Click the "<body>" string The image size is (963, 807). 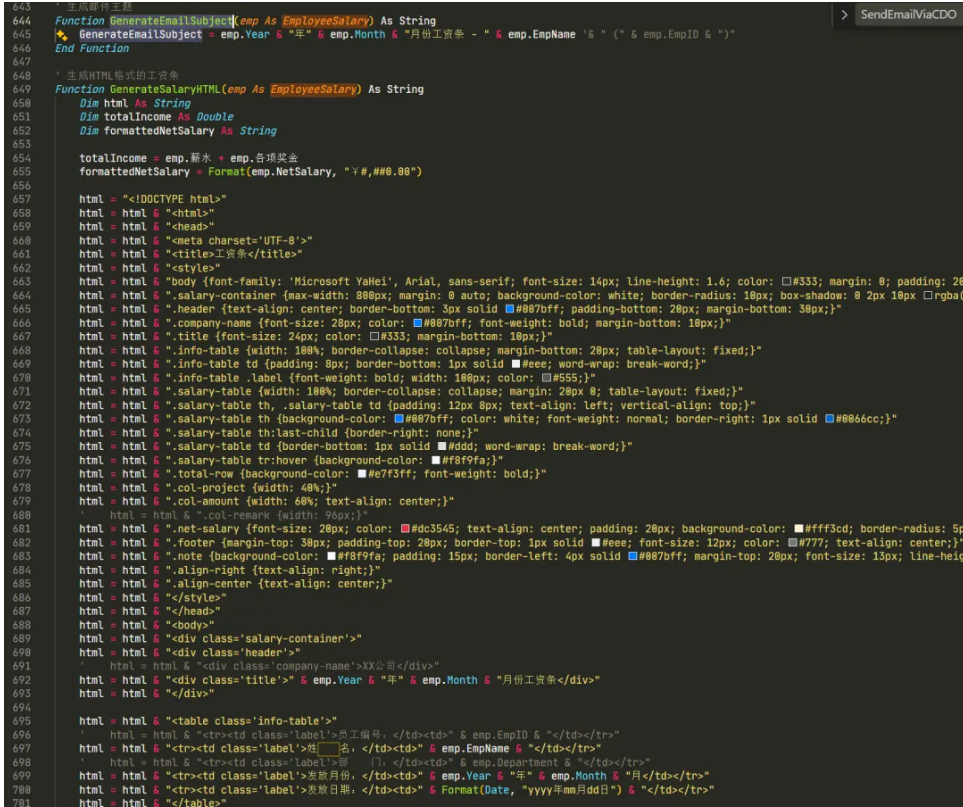click(x=190, y=625)
